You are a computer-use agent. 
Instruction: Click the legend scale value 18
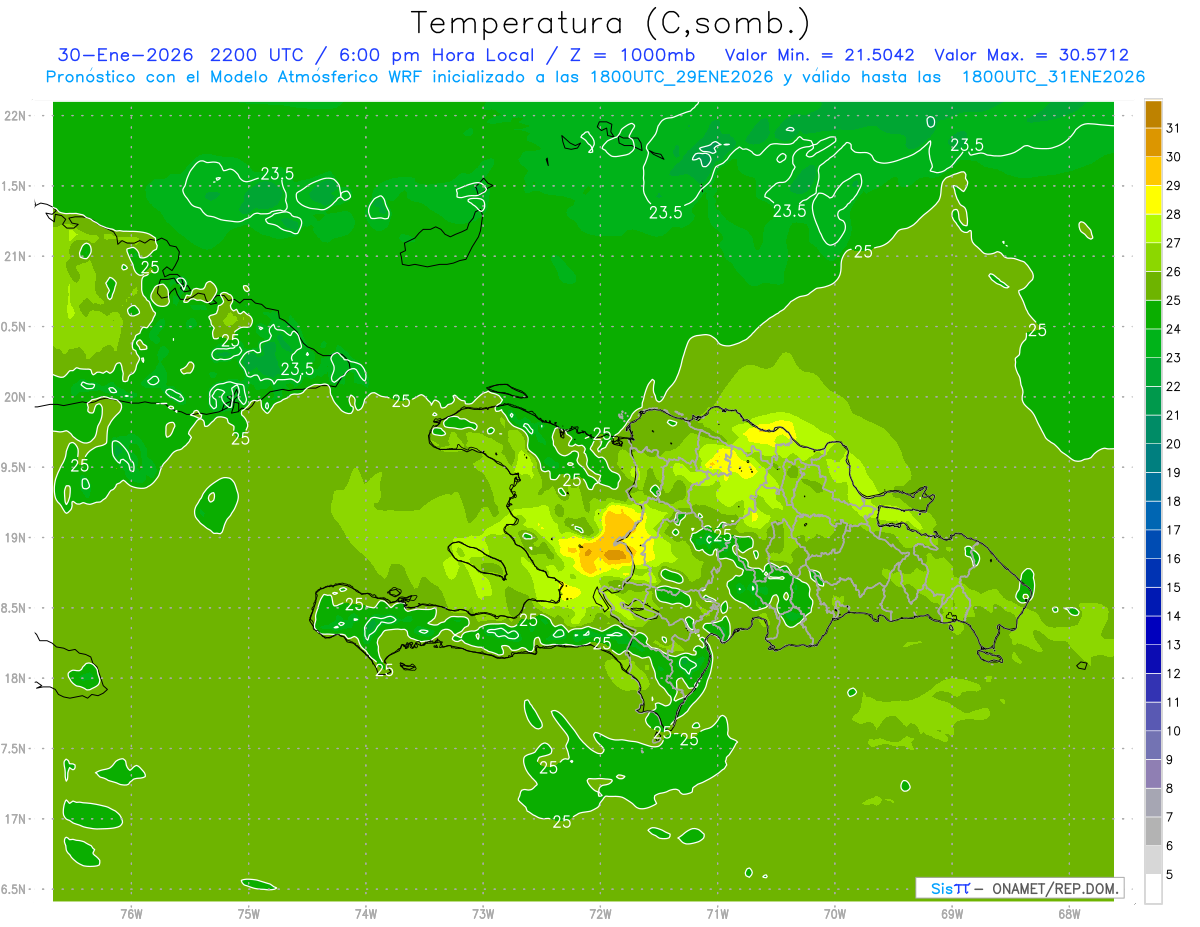[1174, 501]
